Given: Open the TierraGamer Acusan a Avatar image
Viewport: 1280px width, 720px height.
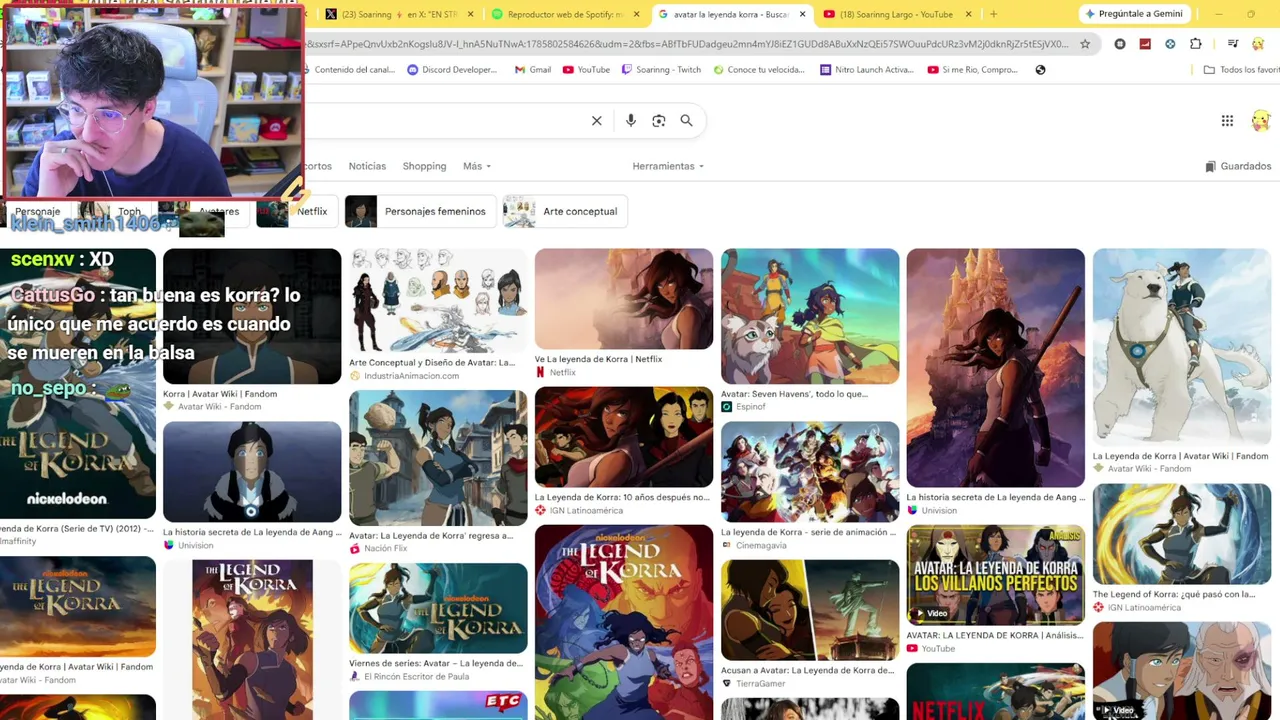Looking at the screenshot, I should click(810, 610).
